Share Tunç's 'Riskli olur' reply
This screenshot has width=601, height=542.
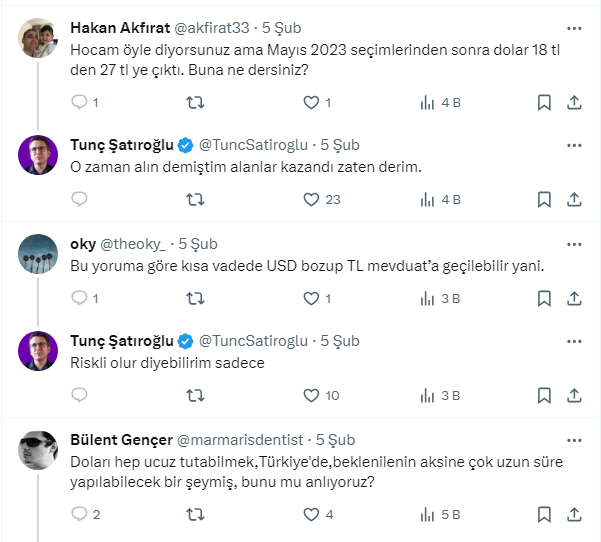click(574, 395)
